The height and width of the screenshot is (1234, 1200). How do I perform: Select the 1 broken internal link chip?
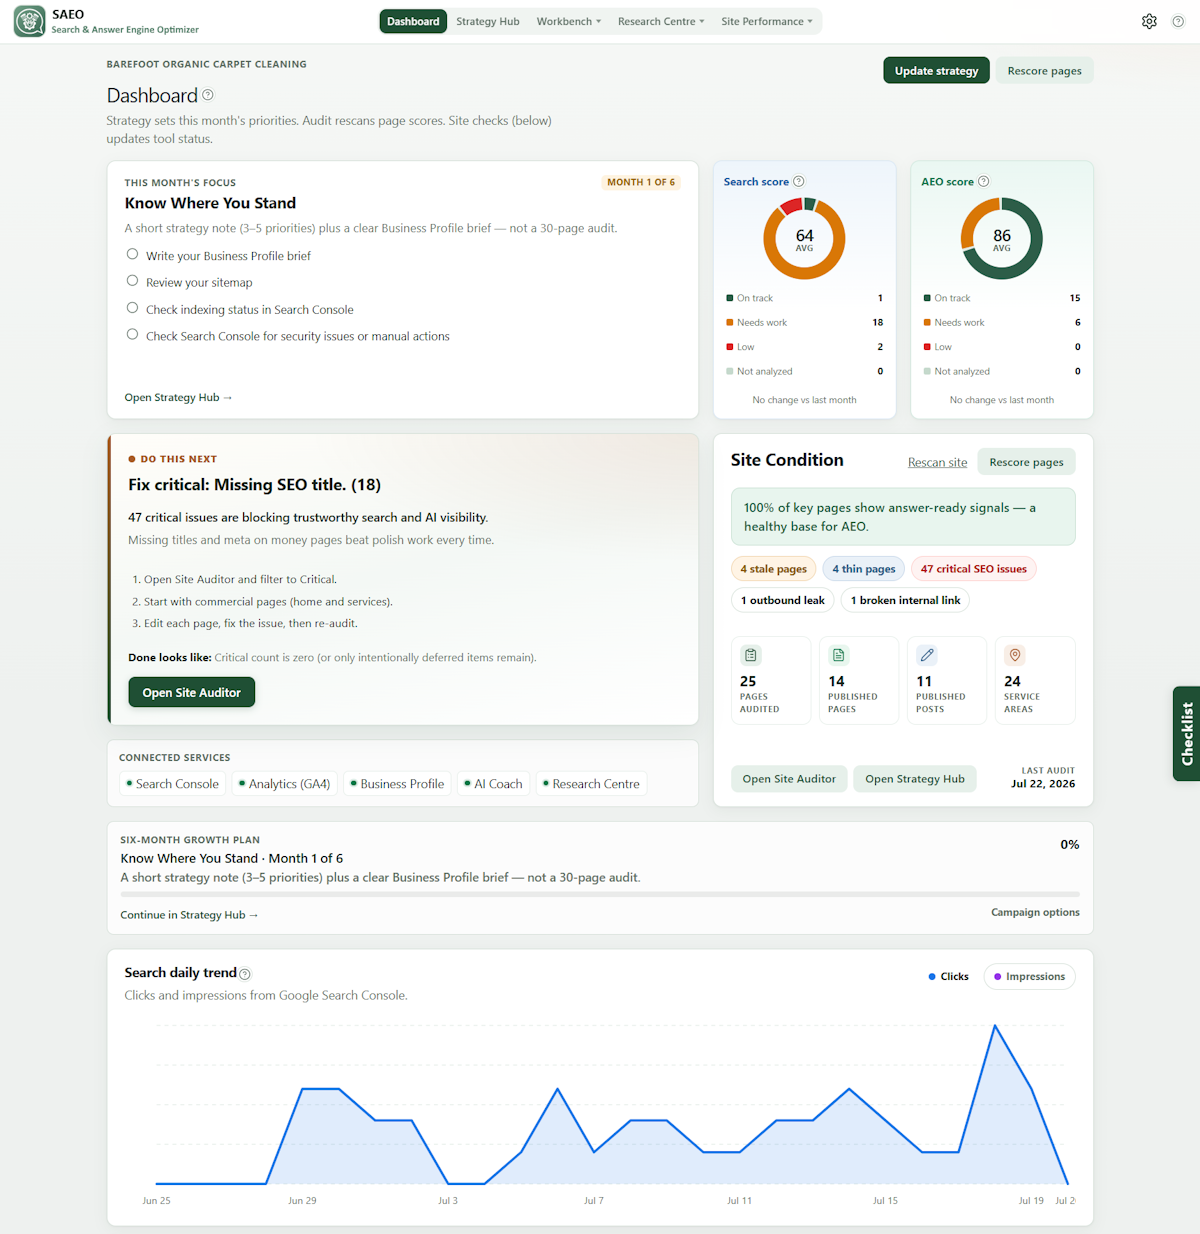pyautogui.click(x=905, y=600)
